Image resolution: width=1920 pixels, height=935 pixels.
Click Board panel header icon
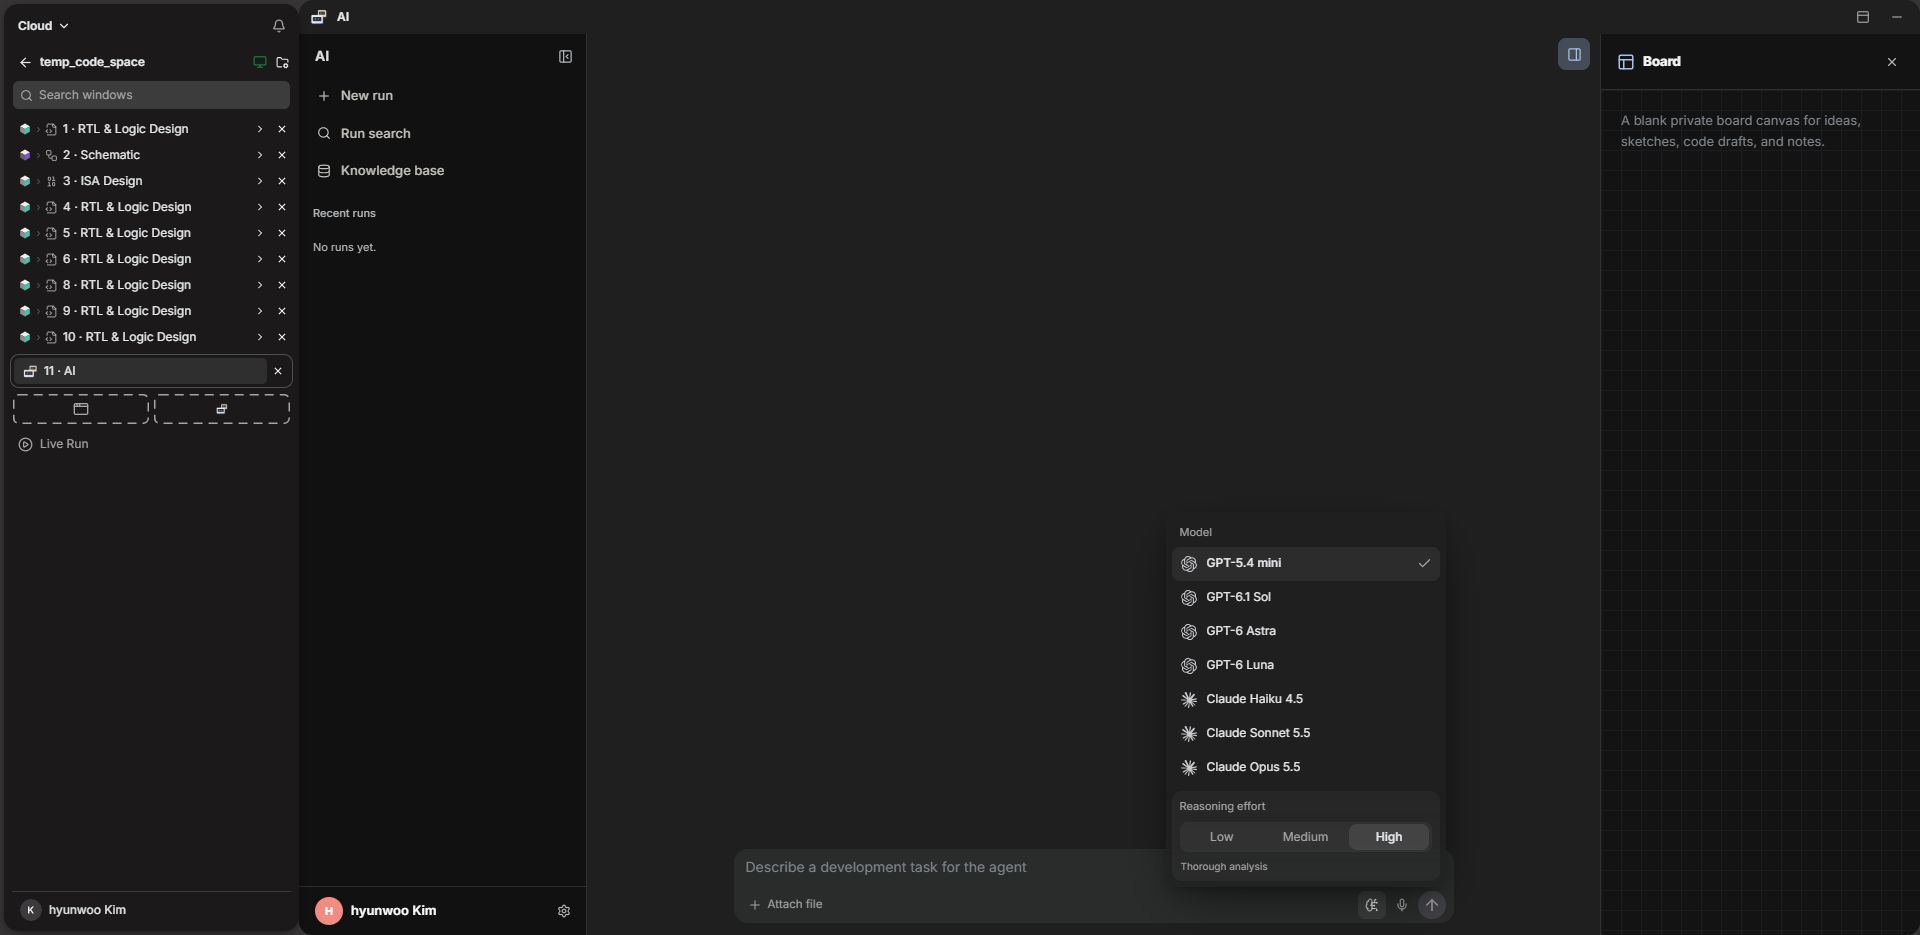[1626, 62]
